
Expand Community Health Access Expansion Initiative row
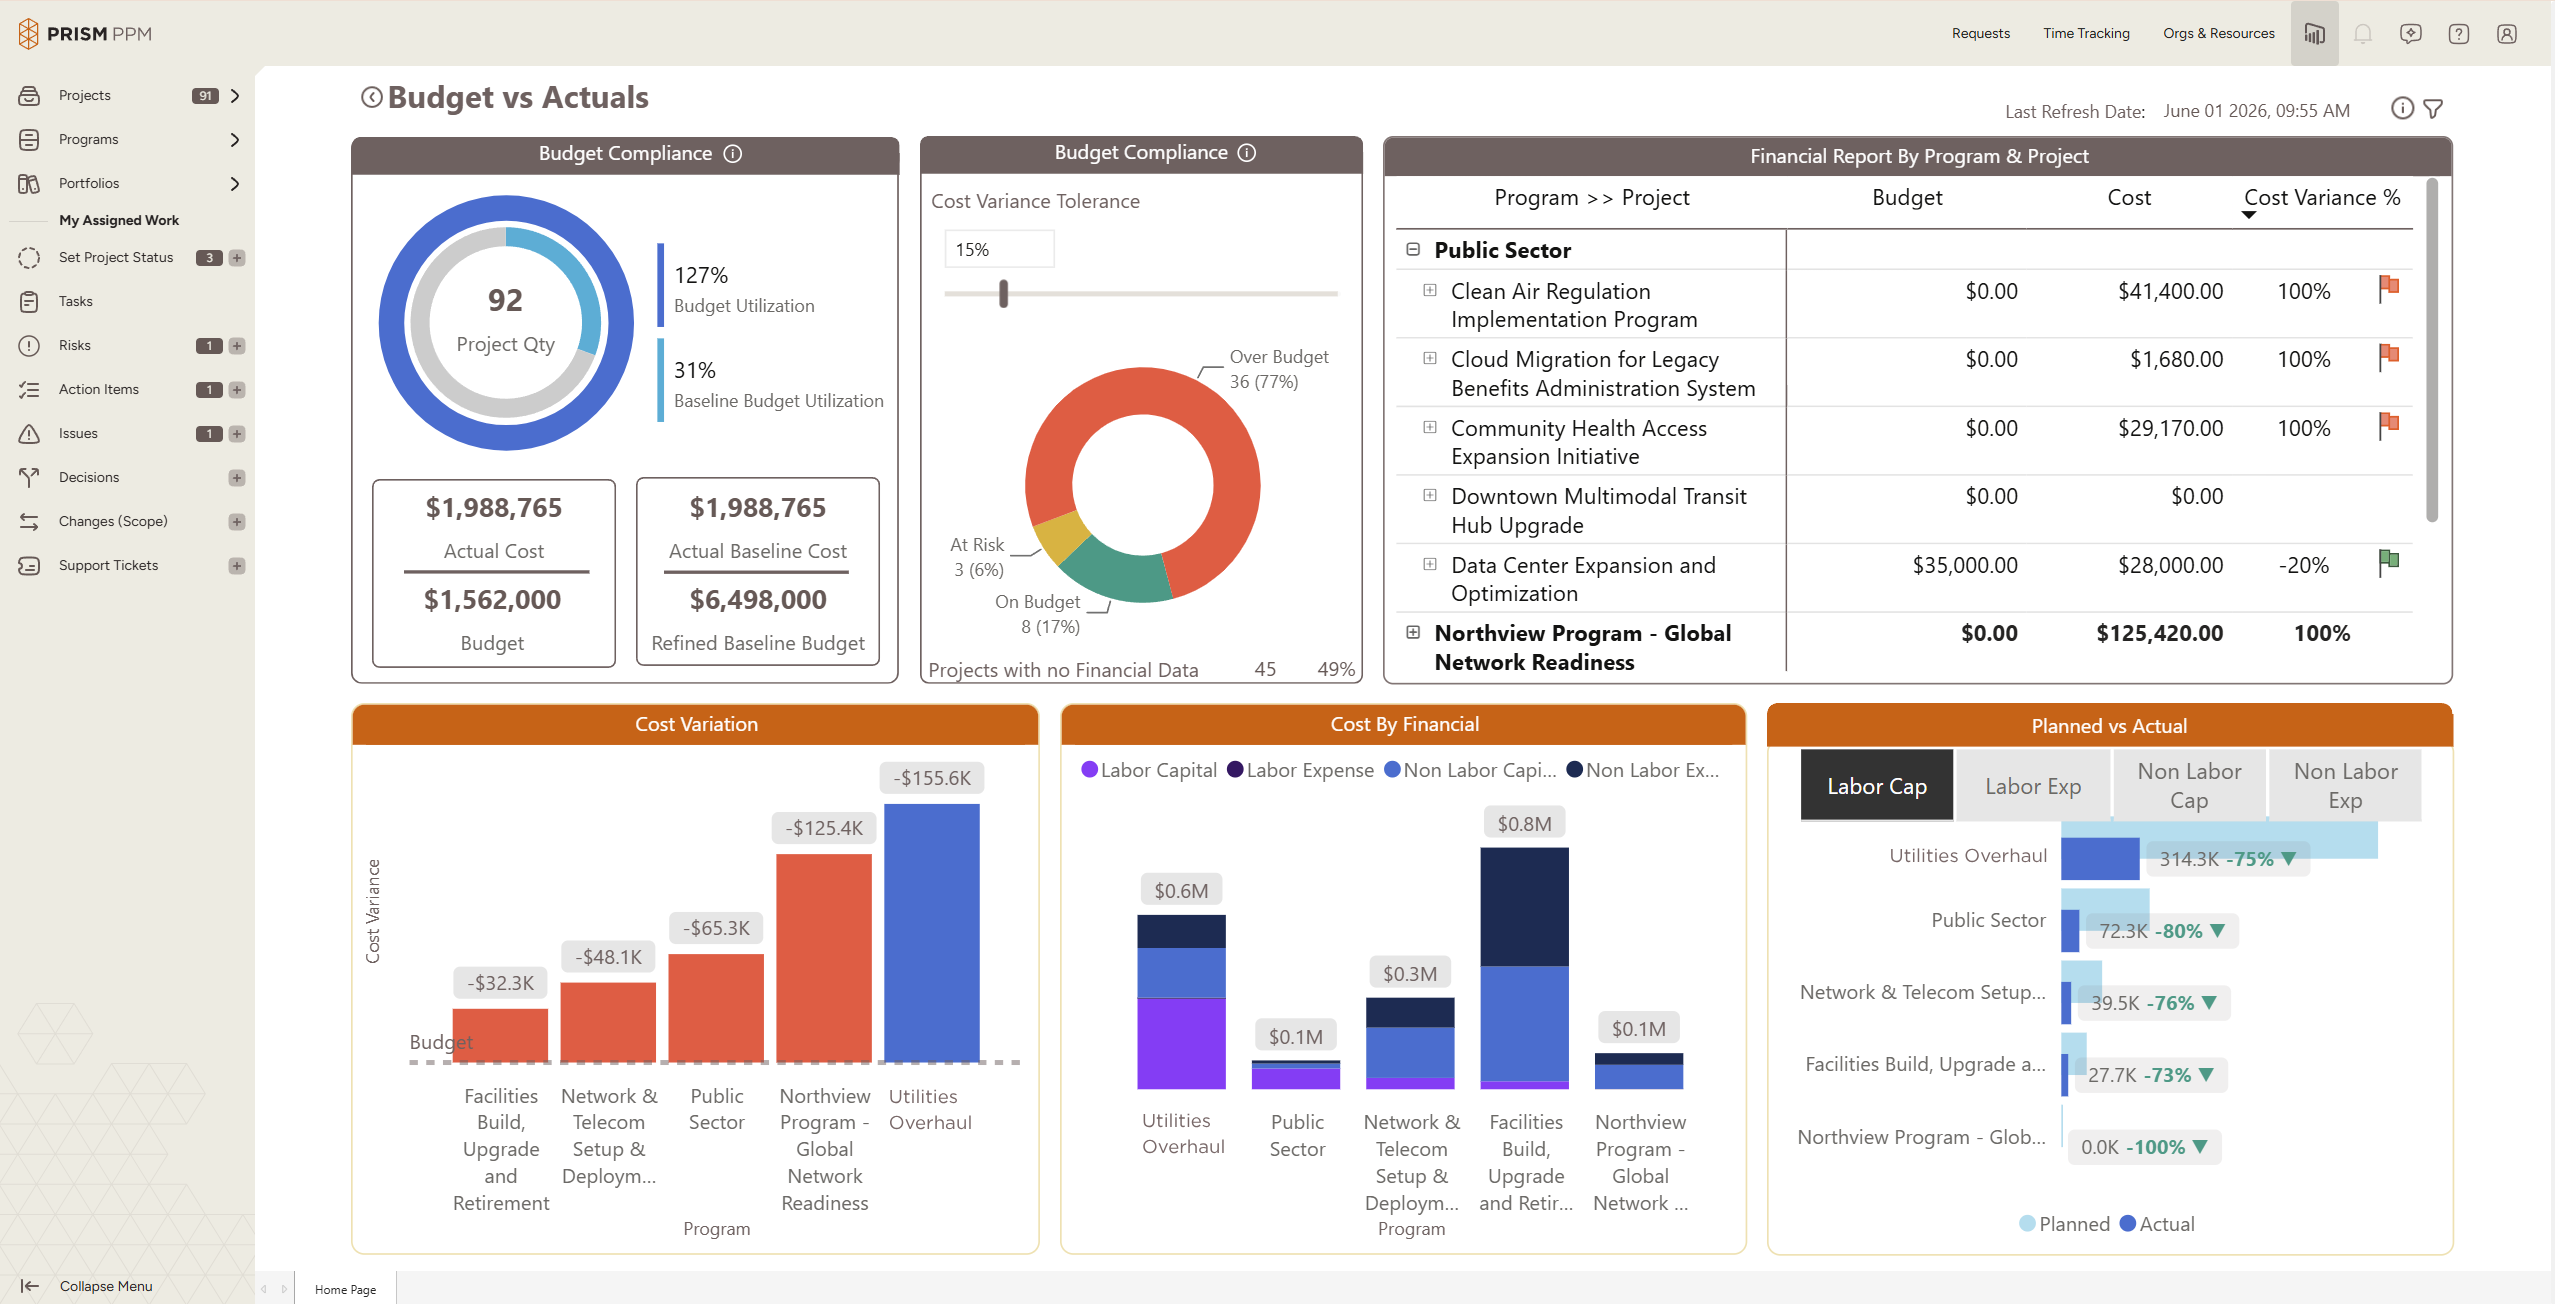point(1430,427)
